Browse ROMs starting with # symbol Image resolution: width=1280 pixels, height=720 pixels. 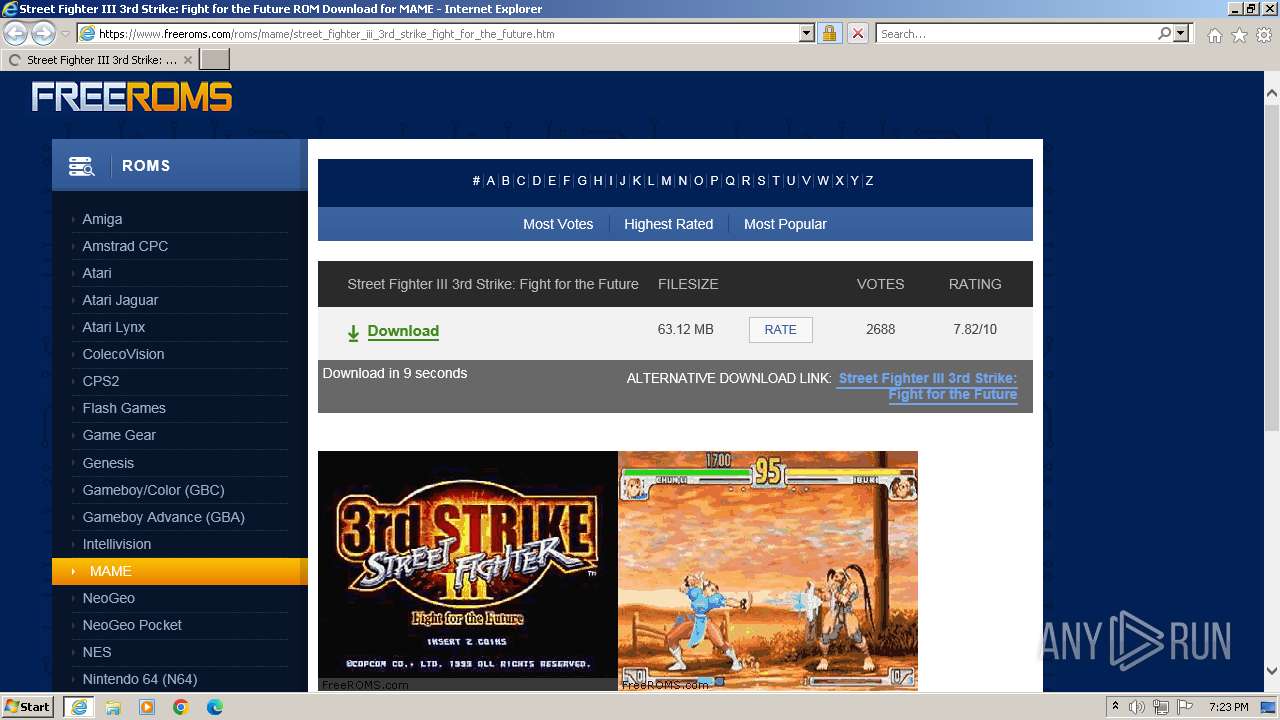pyautogui.click(x=476, y=181)
